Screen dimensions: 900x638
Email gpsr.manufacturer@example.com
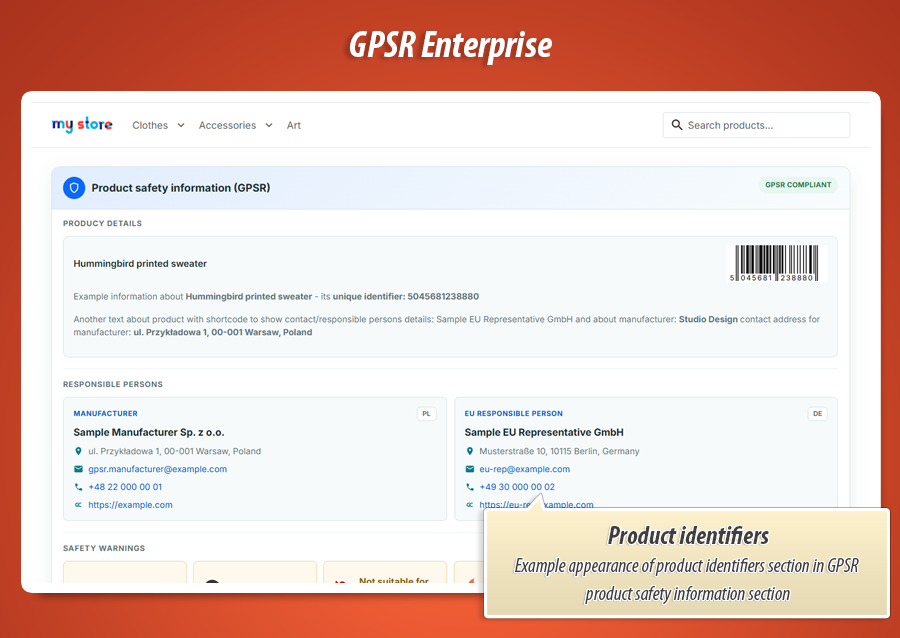tap(157, 469)
